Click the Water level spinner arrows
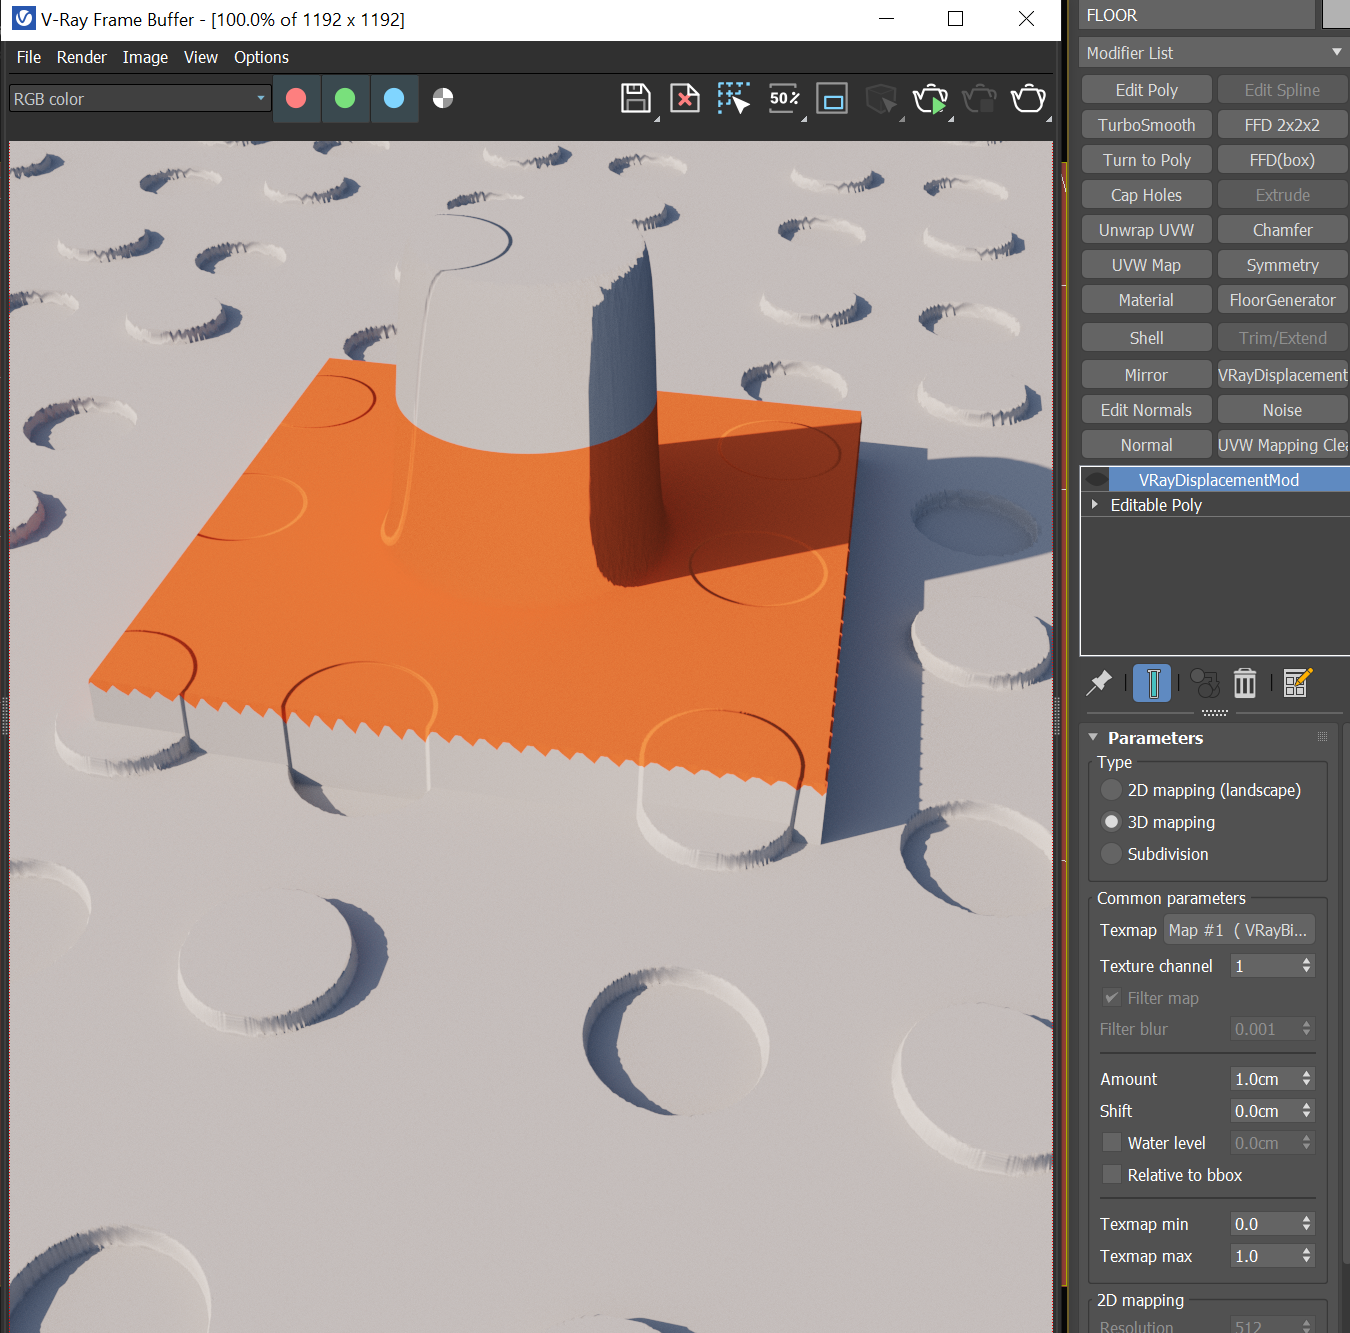The width and height of the screenshot is (1350, 1333). point(1306,1143)
